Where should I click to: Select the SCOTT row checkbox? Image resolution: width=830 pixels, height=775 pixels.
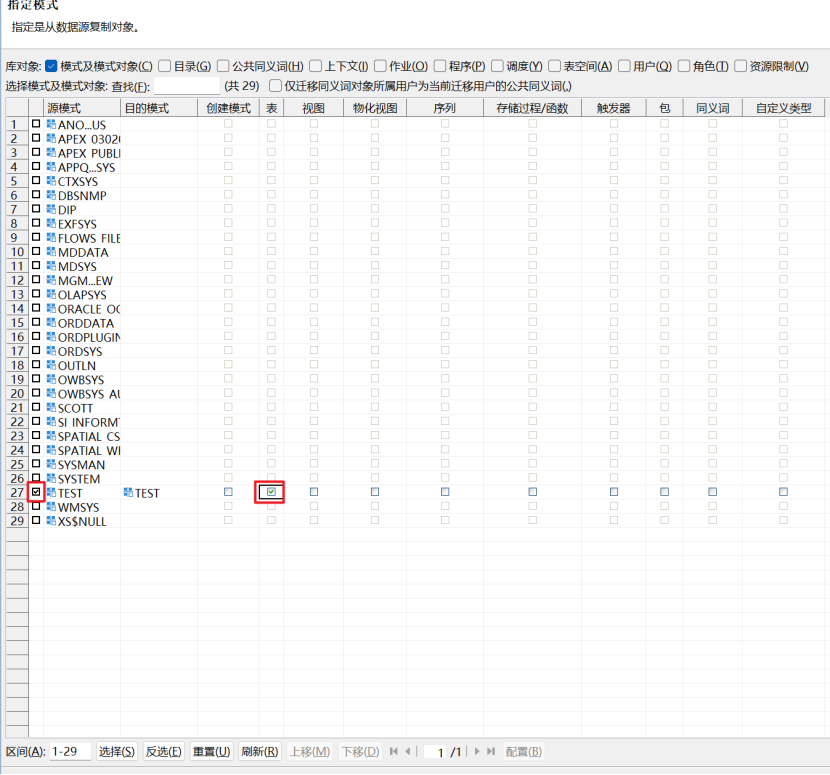pos(36,407)
